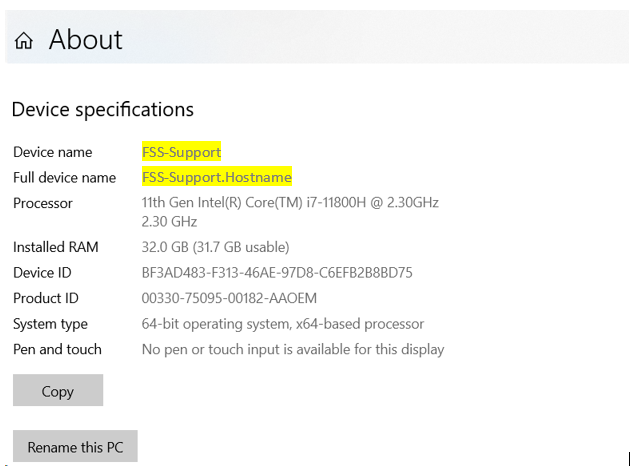Click the Rename this PC button
Viewport: 634px width, 474px height.
point(75,446)
